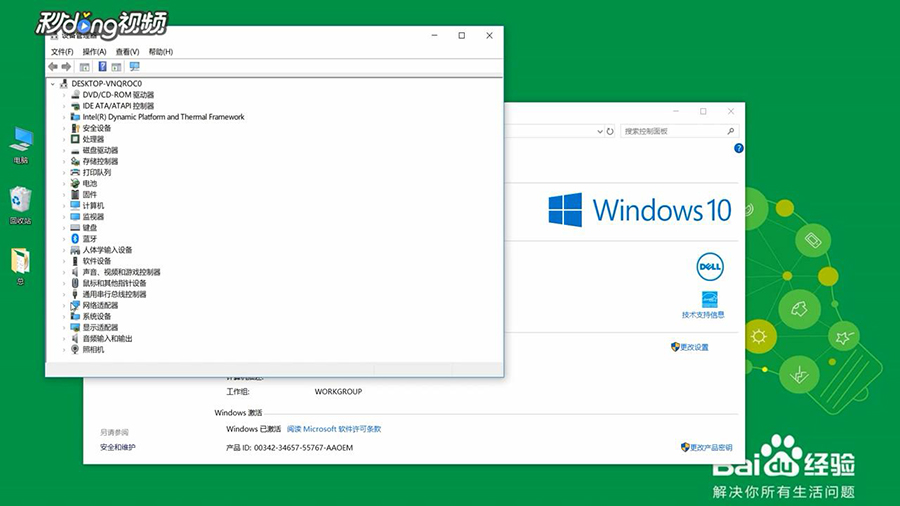Select the '软件设备' tree row text
This screenshot has height=506, width=900.
[x=97, y=261]
